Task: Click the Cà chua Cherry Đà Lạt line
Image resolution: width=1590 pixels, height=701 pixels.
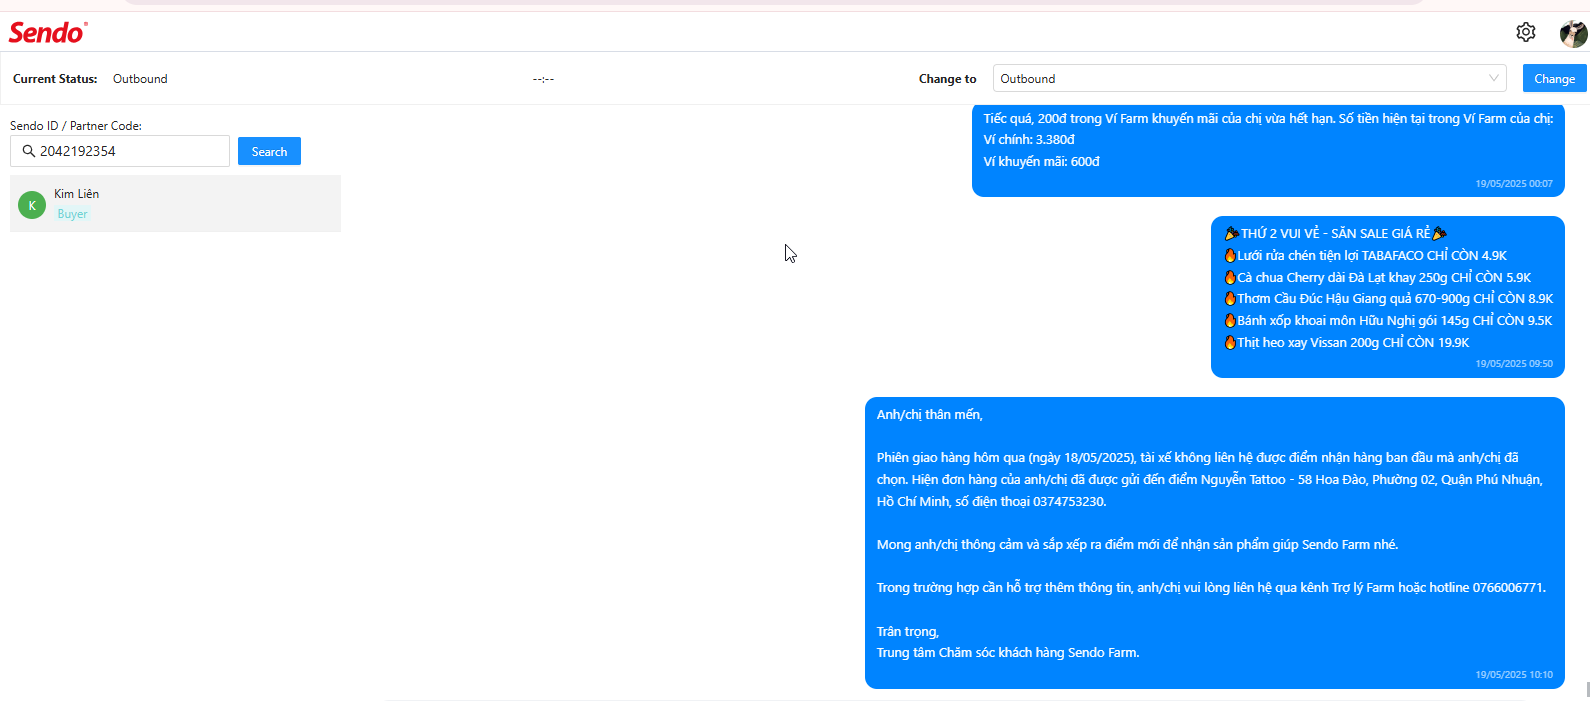Action: click(1377, 277)
